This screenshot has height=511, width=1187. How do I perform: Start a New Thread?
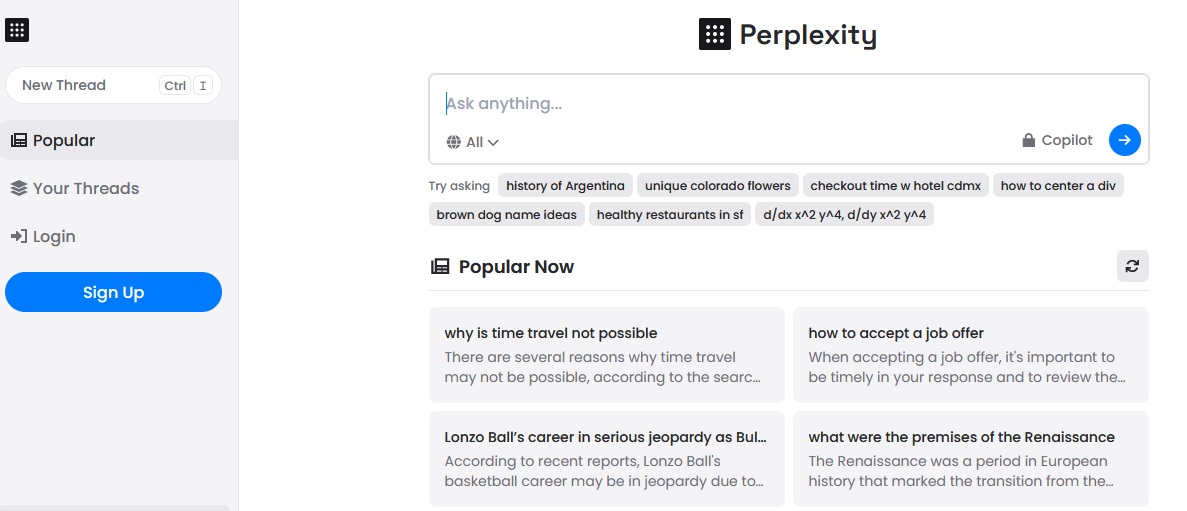point(114,85)
